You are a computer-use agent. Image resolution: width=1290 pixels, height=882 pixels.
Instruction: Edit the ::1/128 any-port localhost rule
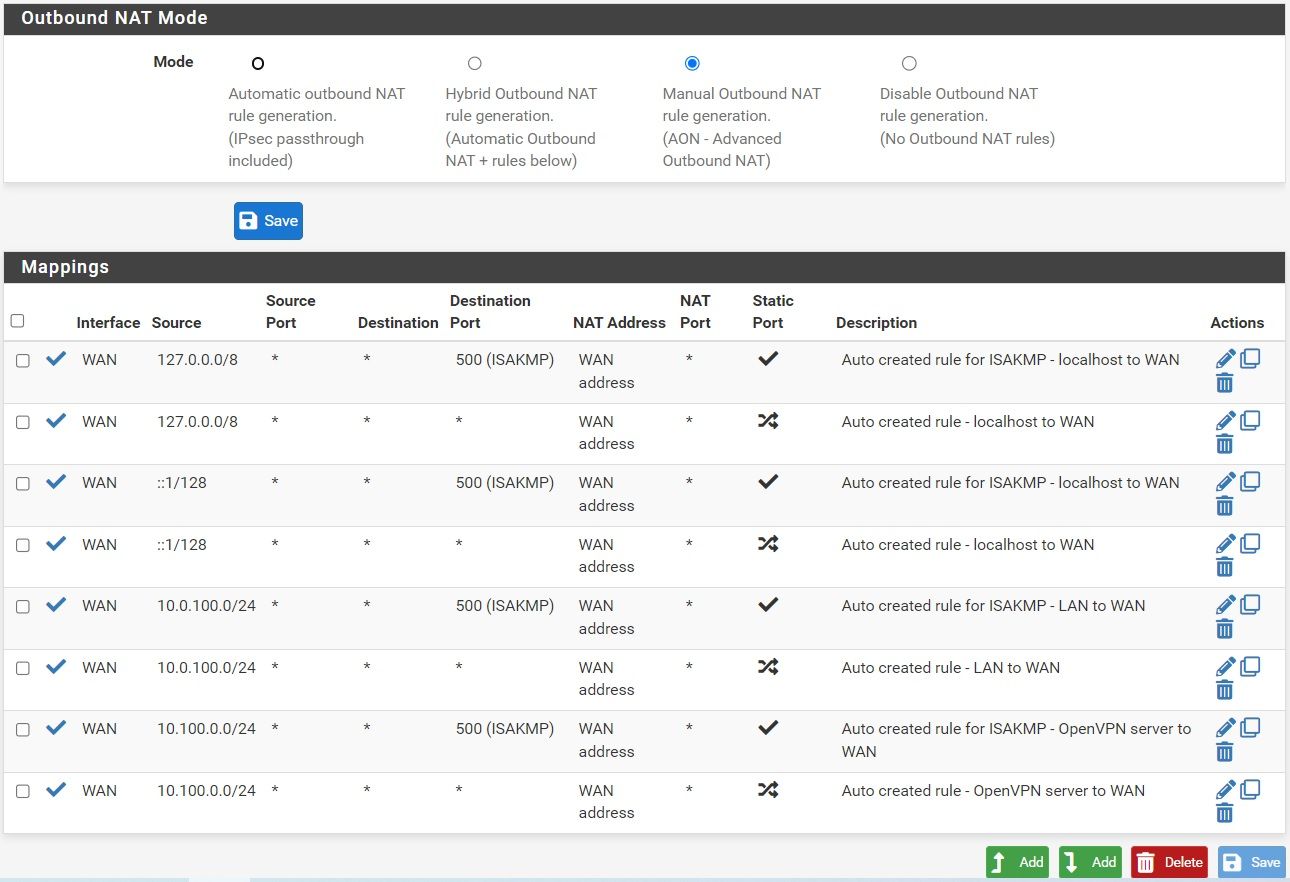(1226, 544)
